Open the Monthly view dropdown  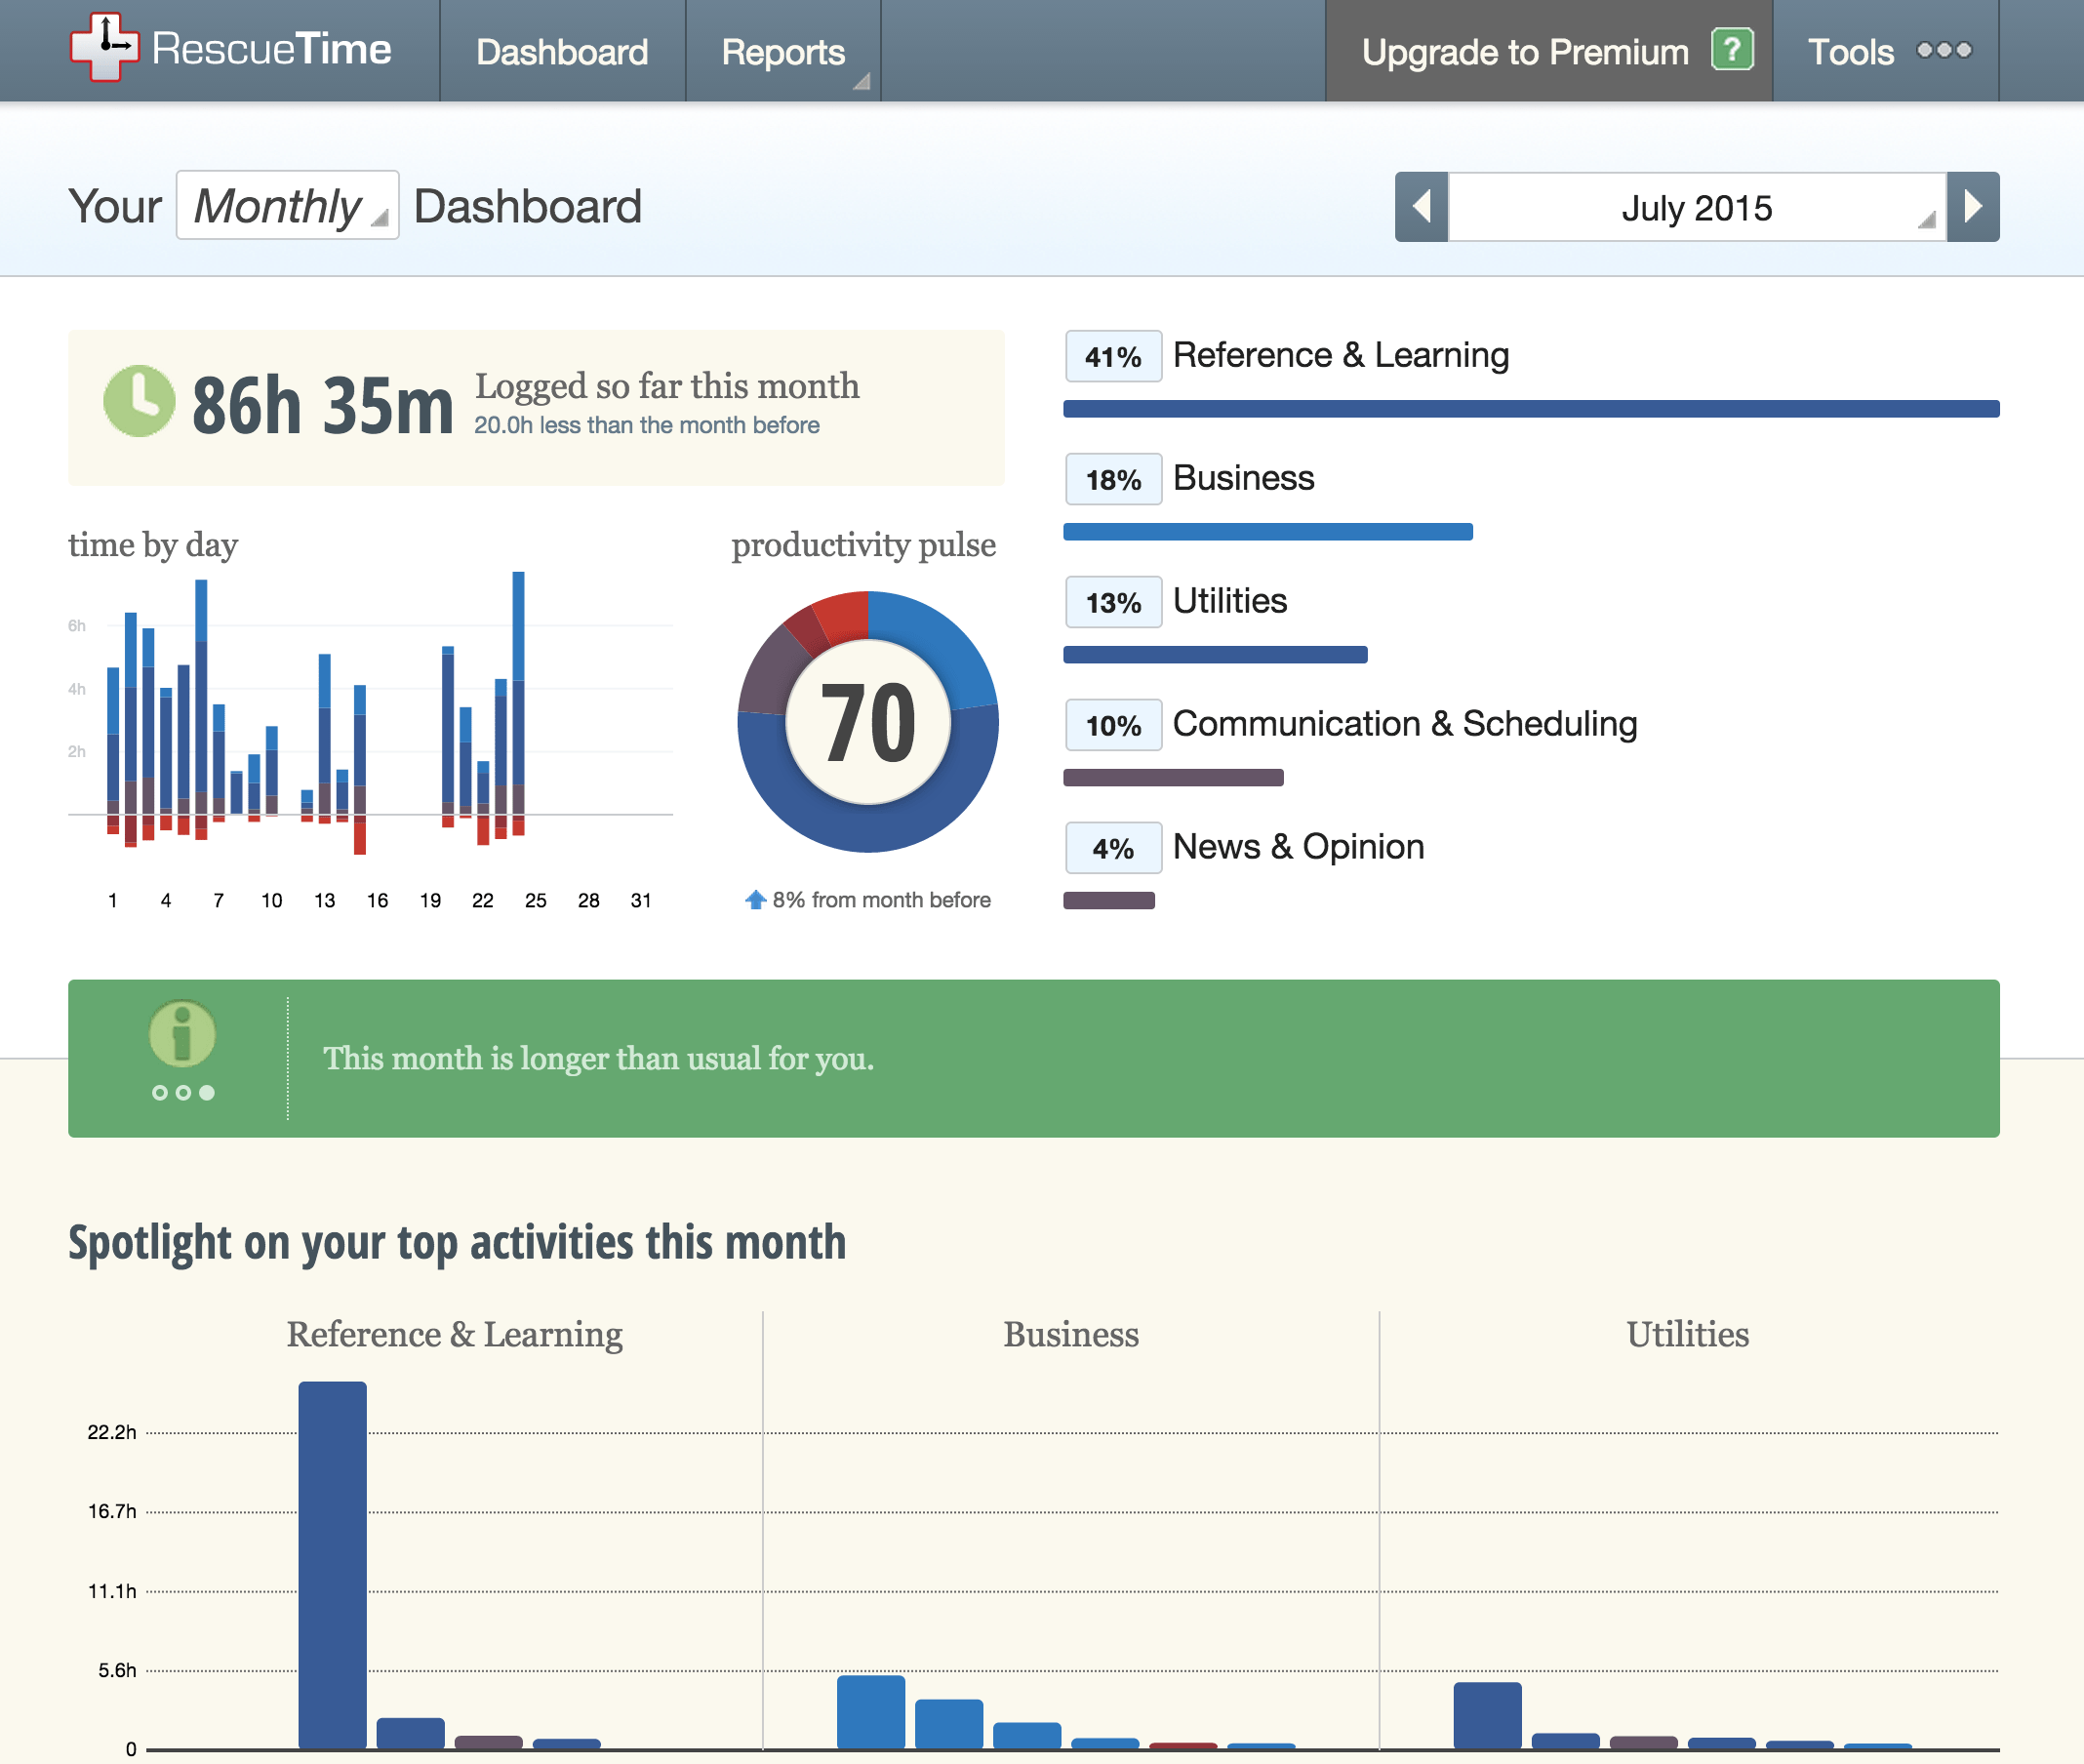click(x=287, y=206)
